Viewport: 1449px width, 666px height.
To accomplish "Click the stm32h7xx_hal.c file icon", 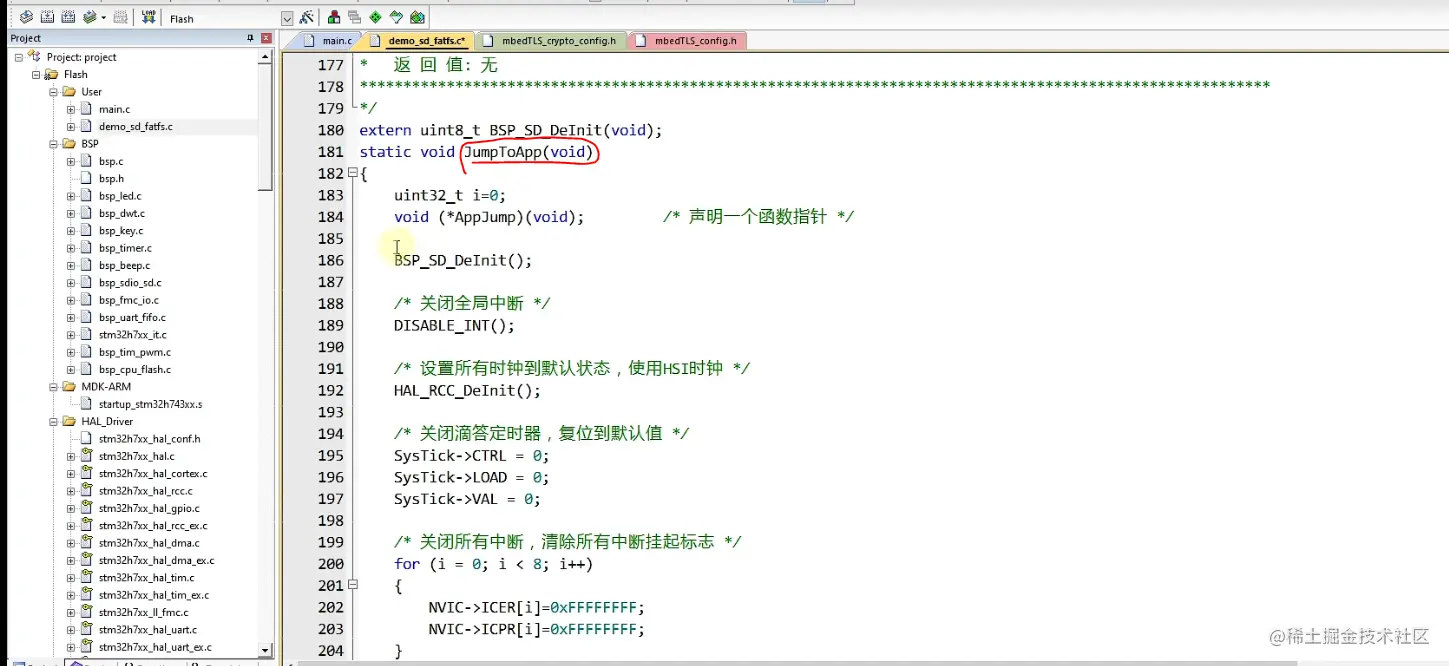I will 86,456.
